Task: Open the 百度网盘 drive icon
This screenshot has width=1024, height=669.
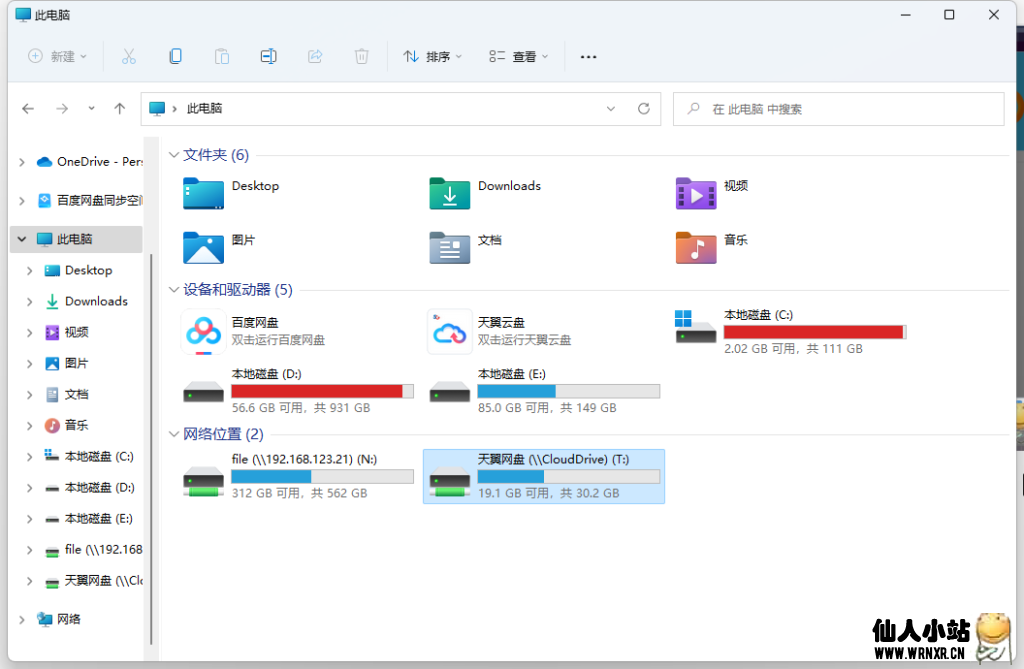Action: click(x=202, y=331)
